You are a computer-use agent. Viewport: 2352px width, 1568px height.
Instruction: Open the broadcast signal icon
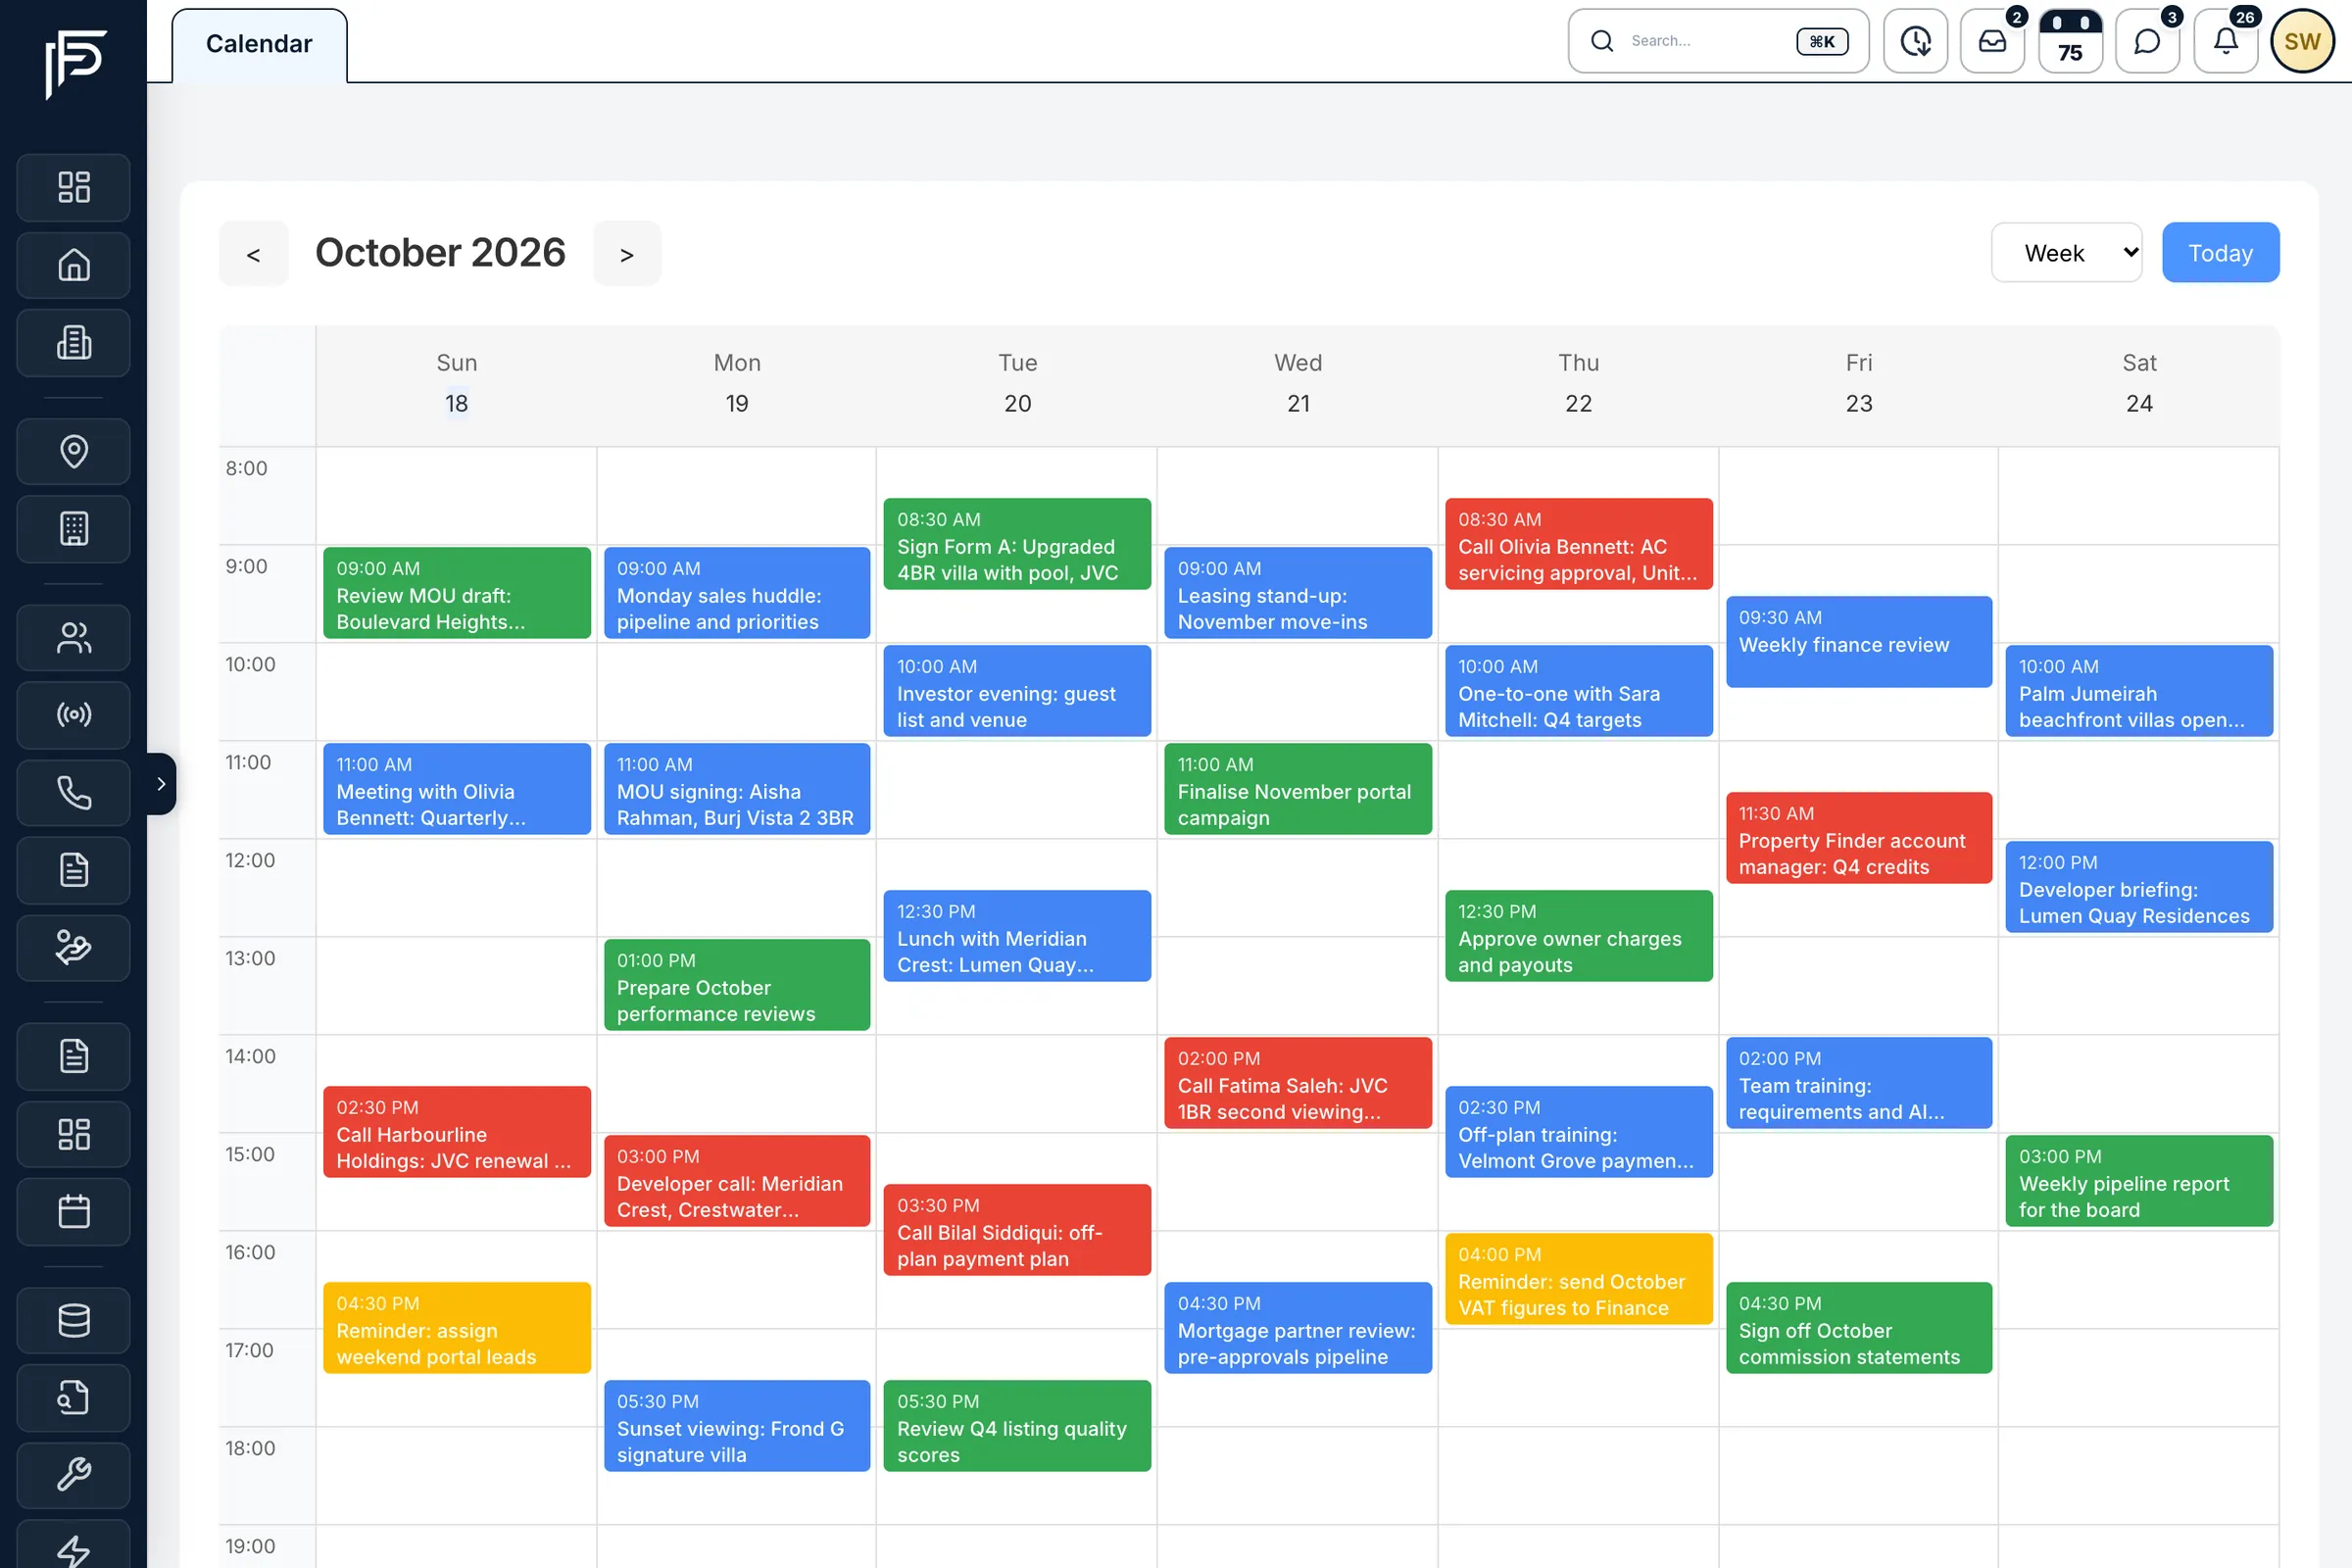[x=73, y=715]
